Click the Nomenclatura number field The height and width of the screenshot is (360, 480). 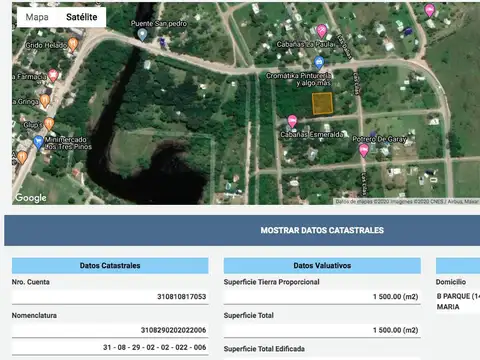pos(110,330)
